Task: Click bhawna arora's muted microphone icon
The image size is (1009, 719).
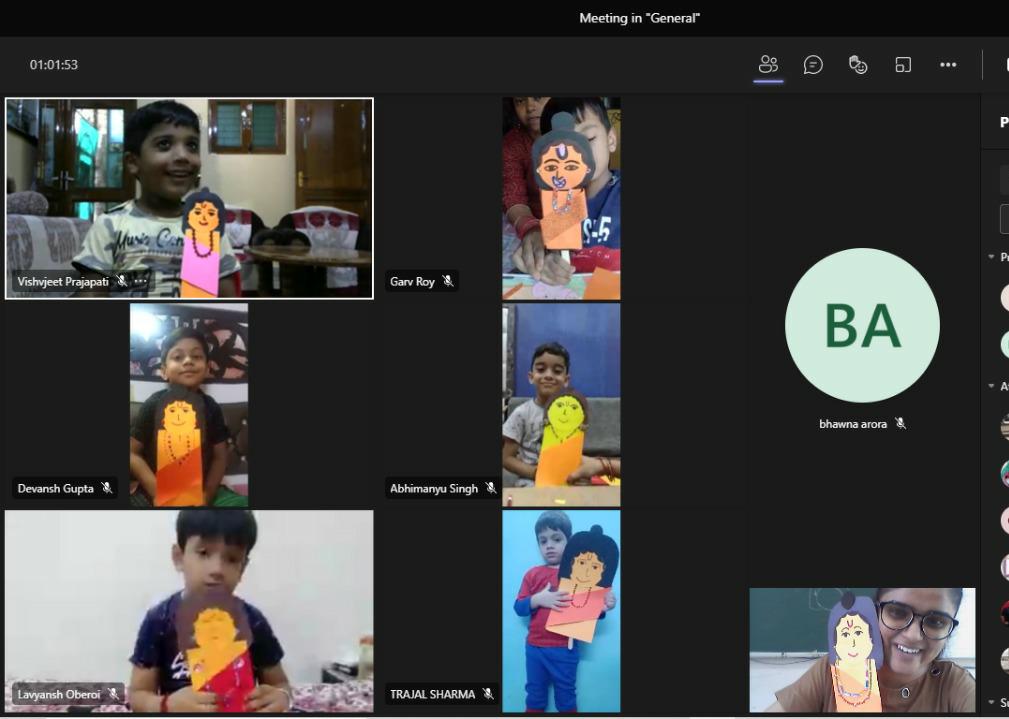Action: click(900, 423)
